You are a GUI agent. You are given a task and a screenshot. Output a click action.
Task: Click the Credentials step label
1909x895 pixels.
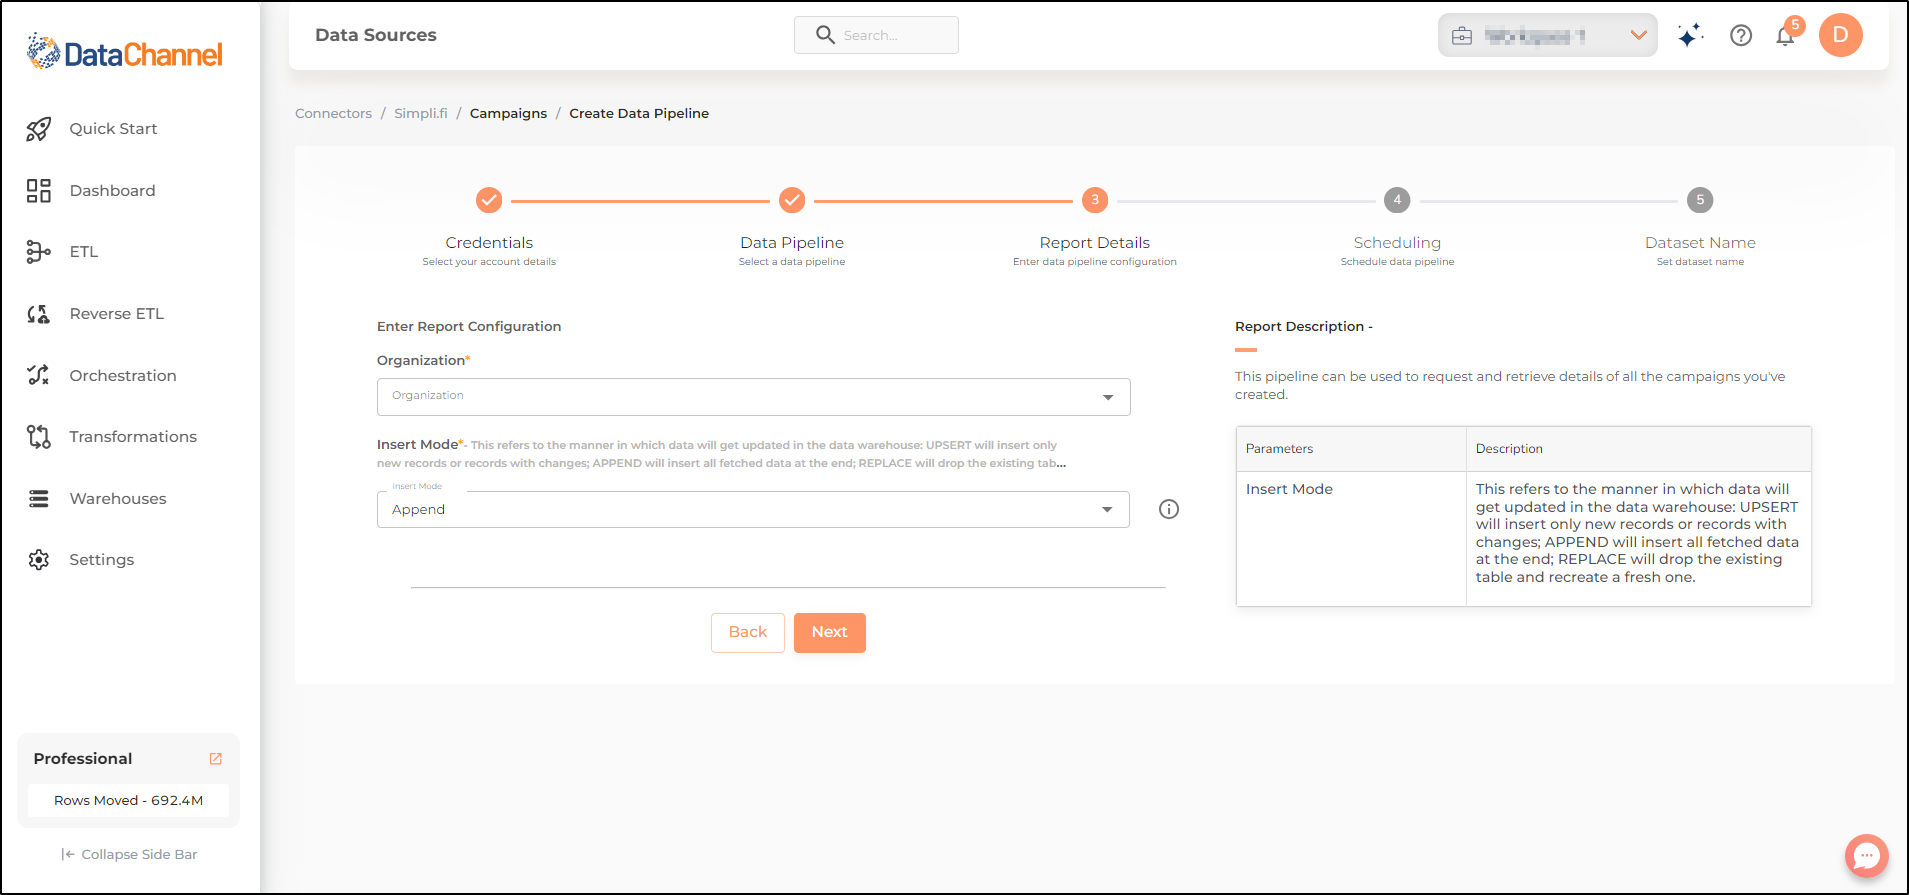[x=489, y=243]
